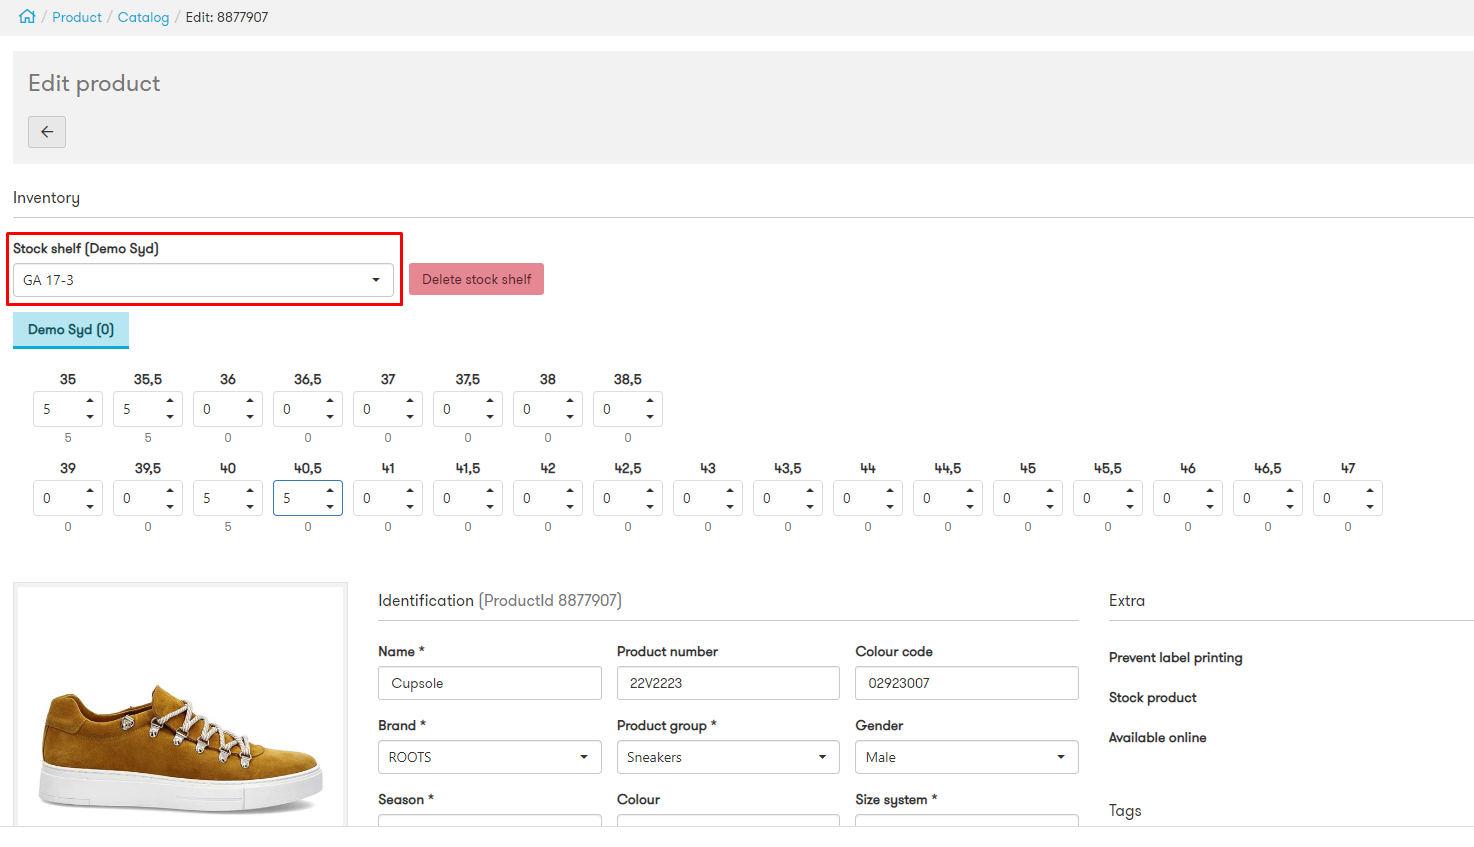Decrease size 44,5 quantity with down arrow
Image resolution: width=1474 pixels, height=847 pixels.
pos(970,506)
